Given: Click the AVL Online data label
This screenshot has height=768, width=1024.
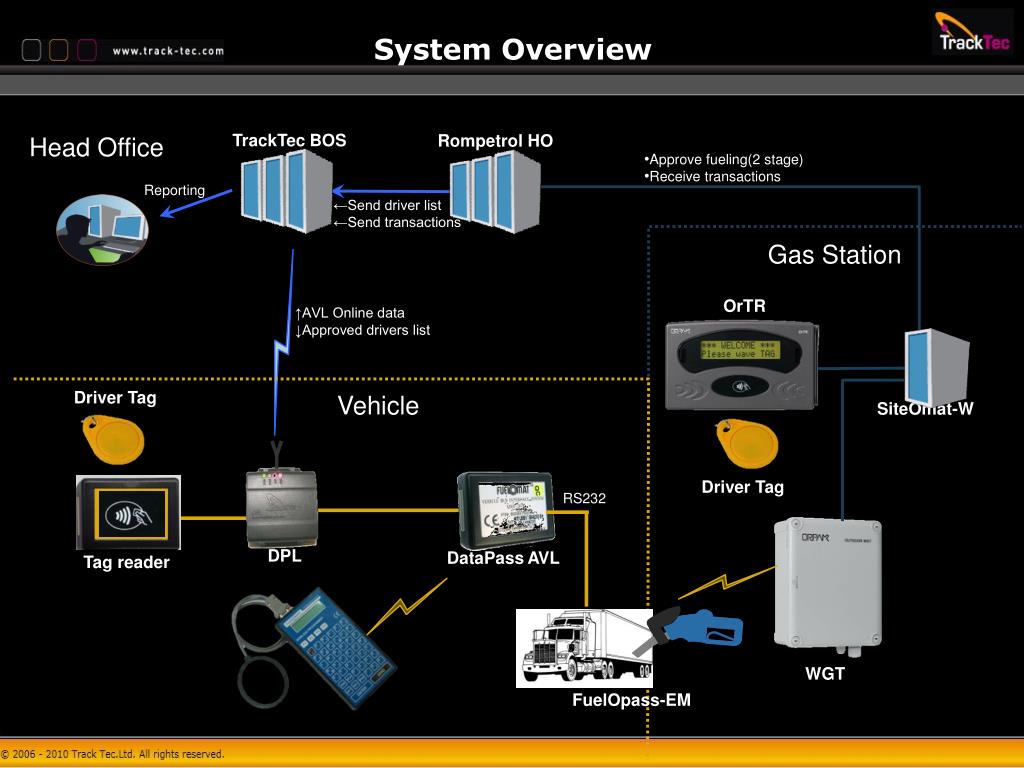Looking at the screenshot, I should click(350, 313).
